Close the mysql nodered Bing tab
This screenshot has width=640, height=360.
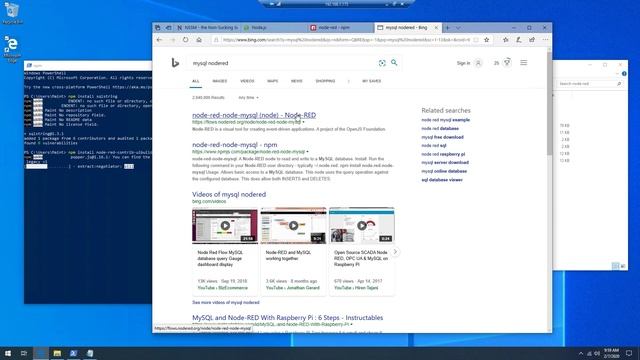pos(436,28)
